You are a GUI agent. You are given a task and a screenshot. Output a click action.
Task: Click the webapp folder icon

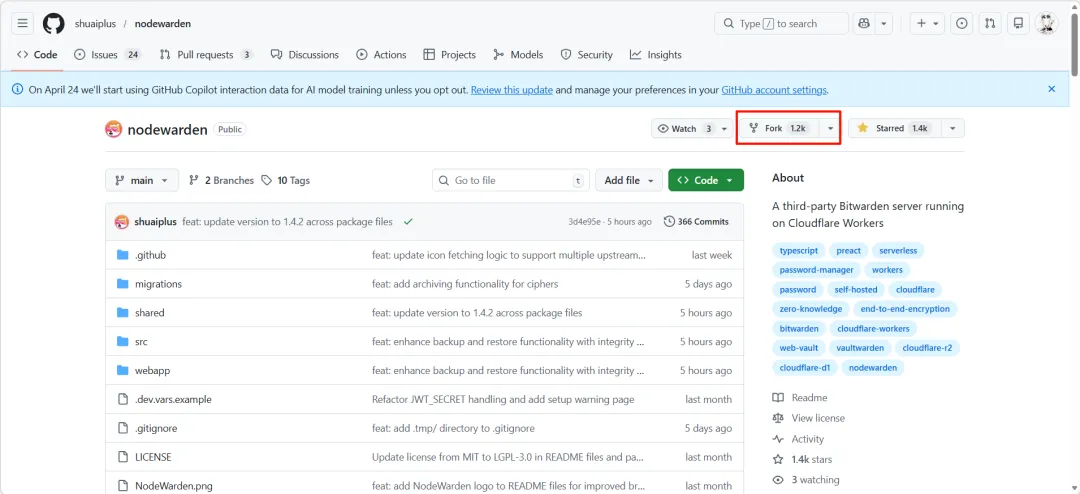pyautogui.click(x=123, y=371)
